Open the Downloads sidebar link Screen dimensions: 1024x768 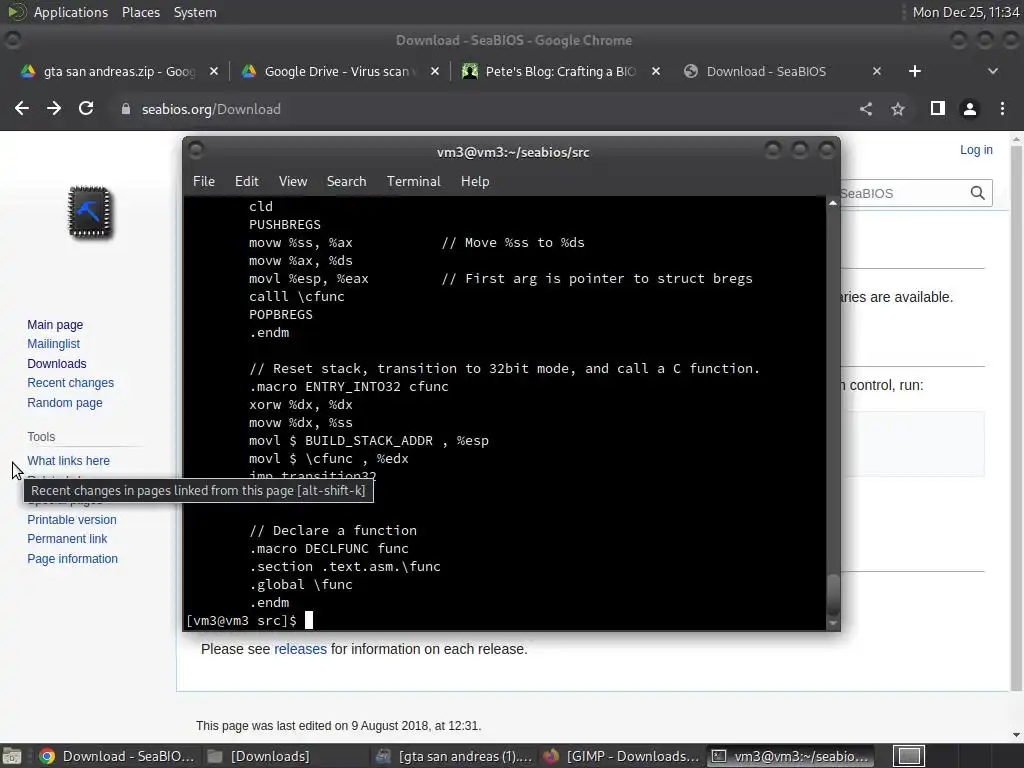57,364
